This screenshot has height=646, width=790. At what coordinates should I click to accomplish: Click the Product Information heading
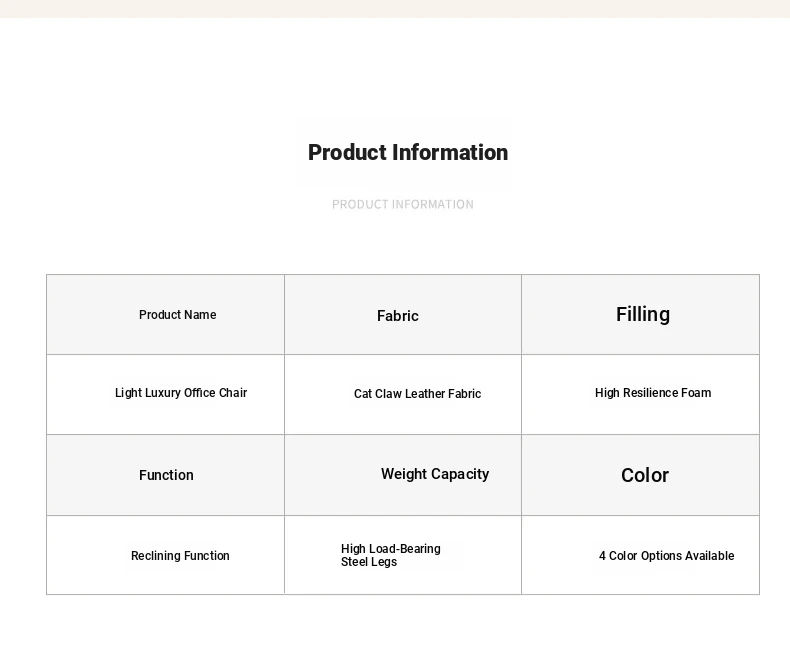408,153
